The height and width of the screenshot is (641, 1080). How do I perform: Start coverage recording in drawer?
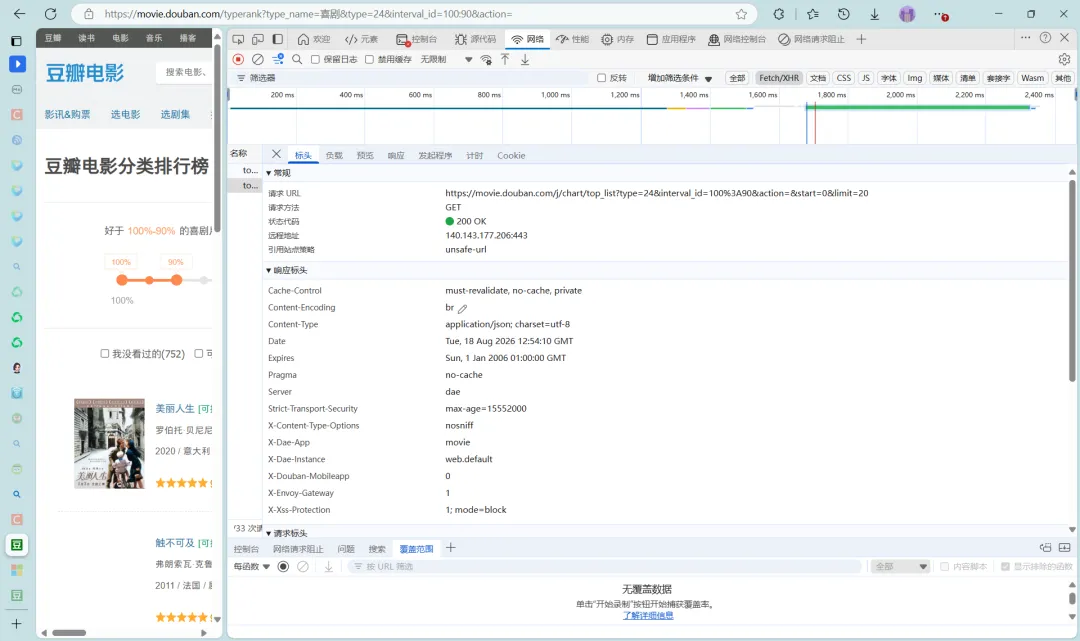point(283,567)
